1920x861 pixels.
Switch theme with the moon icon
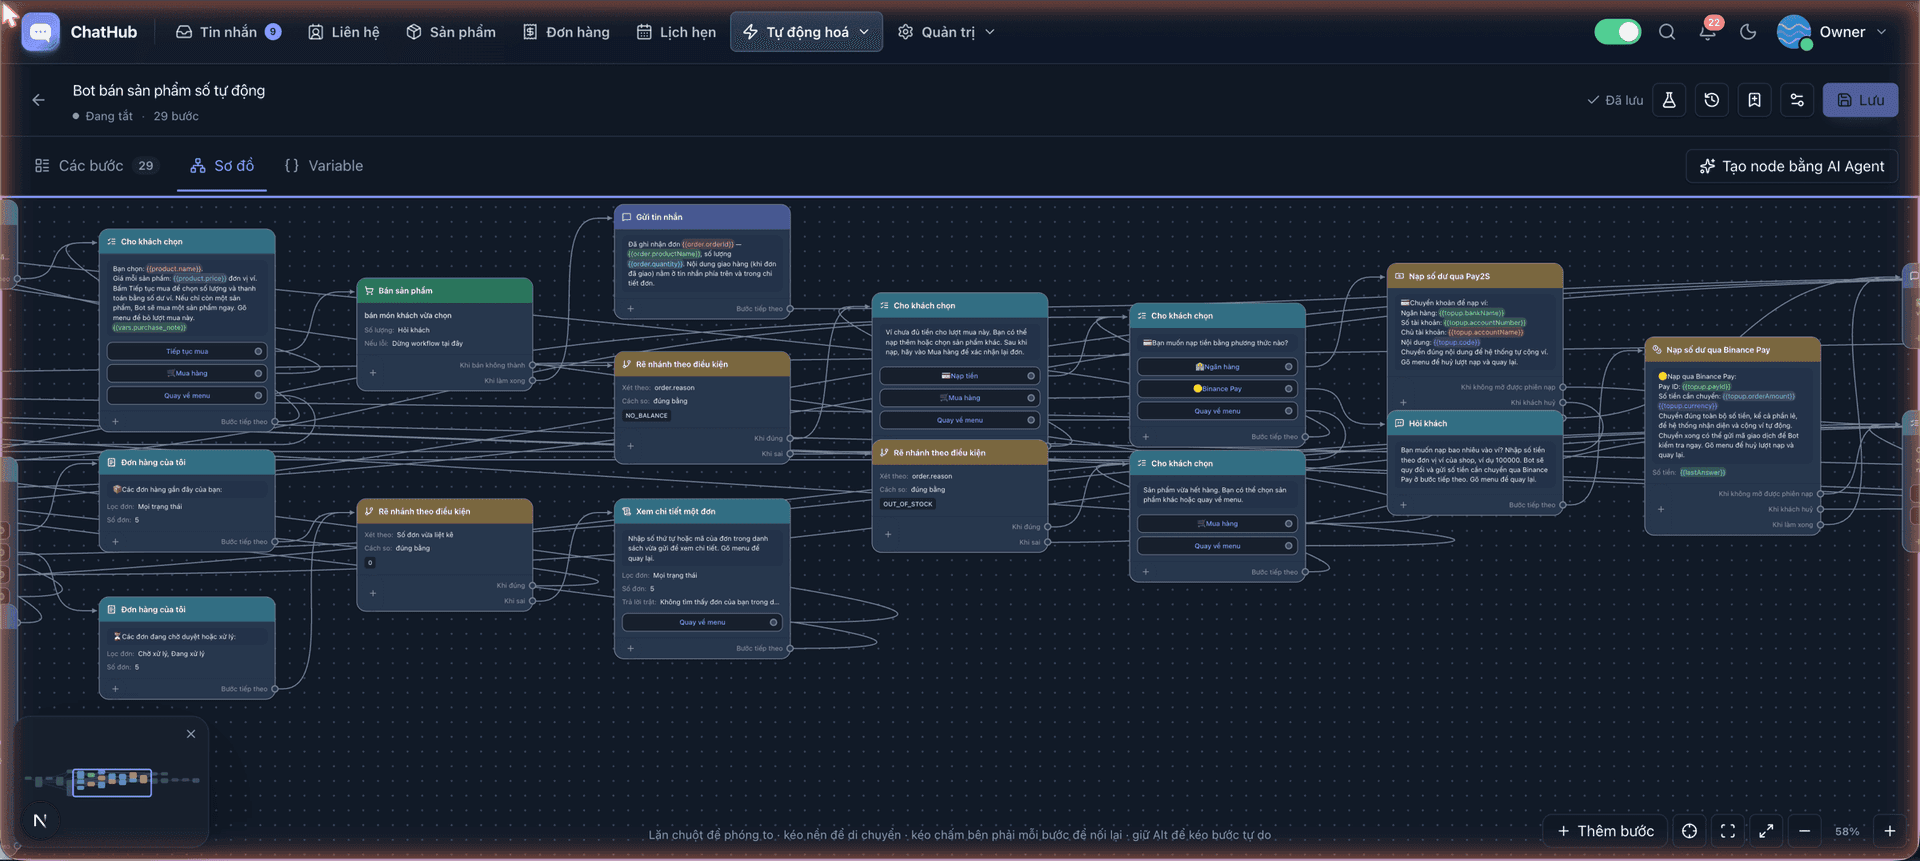pyautogui.click(x=1748, y=32)
